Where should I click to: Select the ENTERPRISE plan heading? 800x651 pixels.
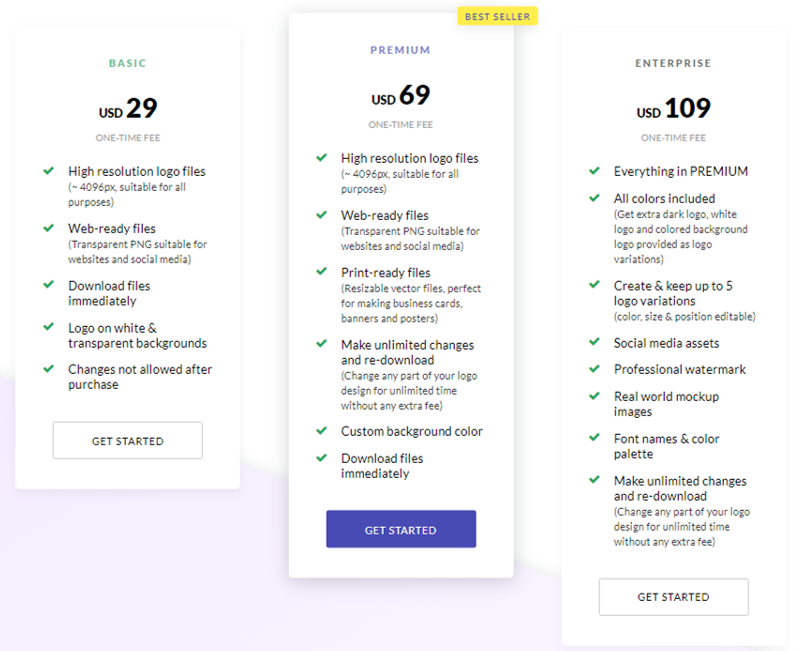pos(673,63)
